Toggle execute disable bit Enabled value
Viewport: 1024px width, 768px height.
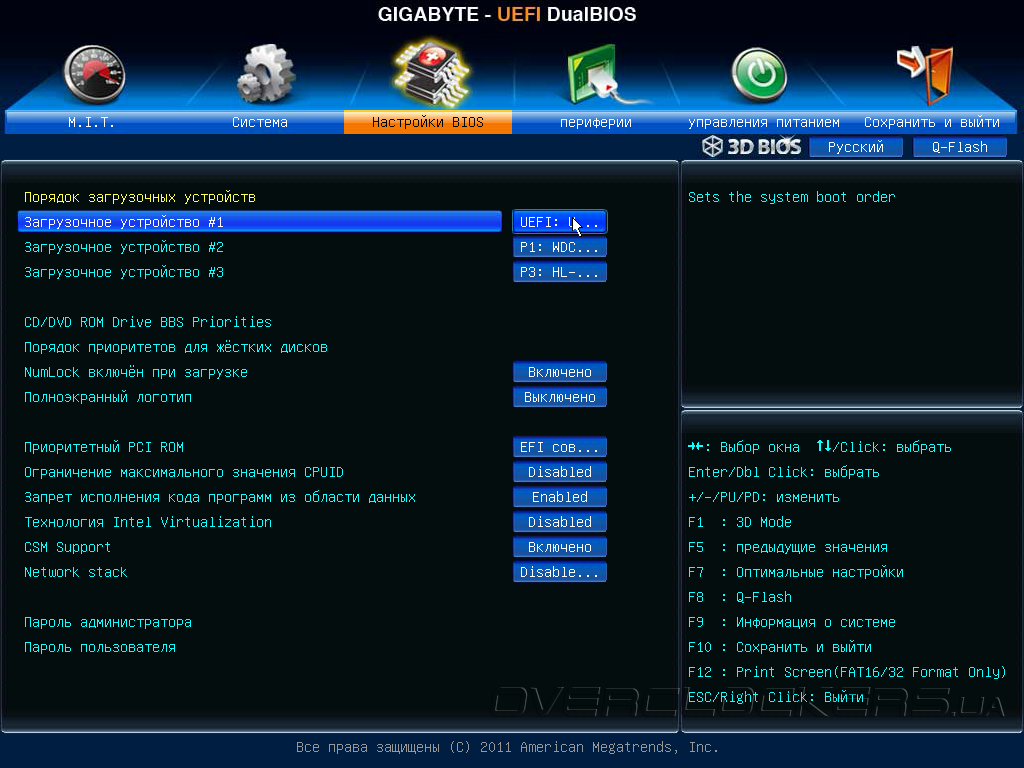[x=560, y=497]
